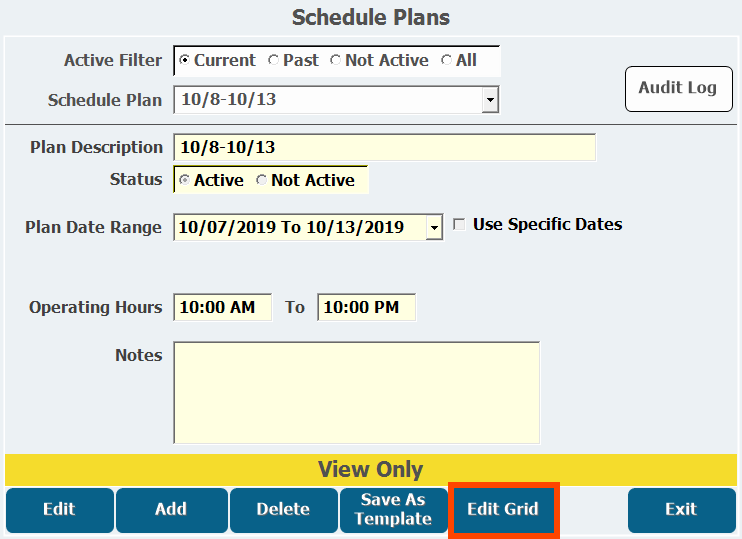Enable the Use Specific Dates checkbox

click(x=459, y=225)
